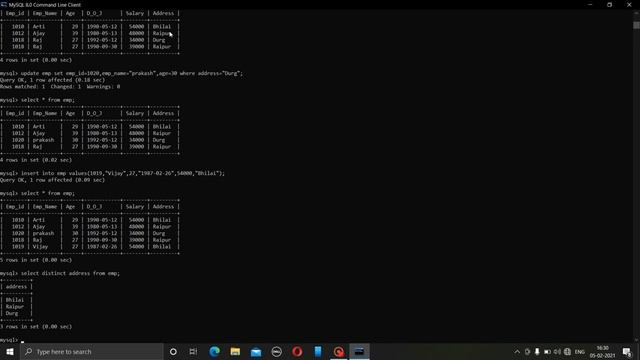Image resolution: width=640 pixels, height=360 pixels.
Task: Open the clock showing 05-02-2021
Action: 602,351
